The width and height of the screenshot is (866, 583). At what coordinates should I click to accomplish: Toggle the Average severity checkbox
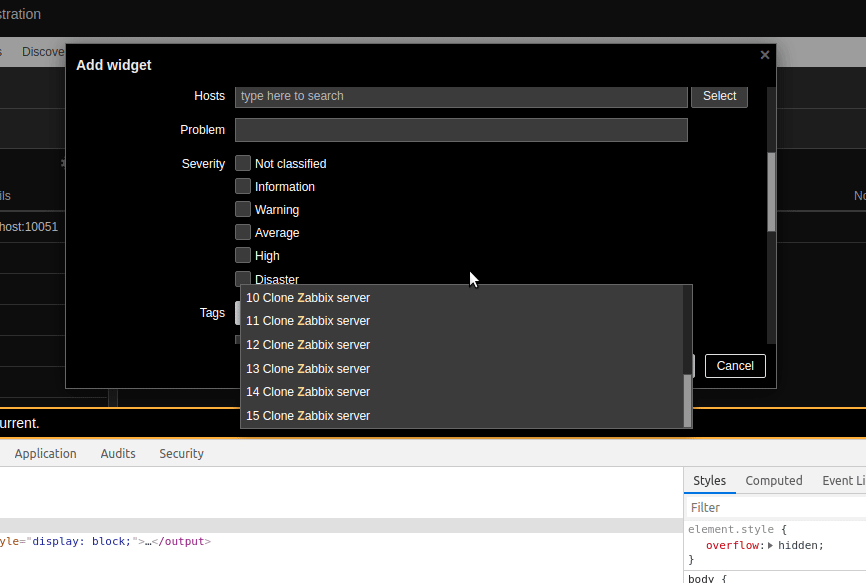coord(243,232)
